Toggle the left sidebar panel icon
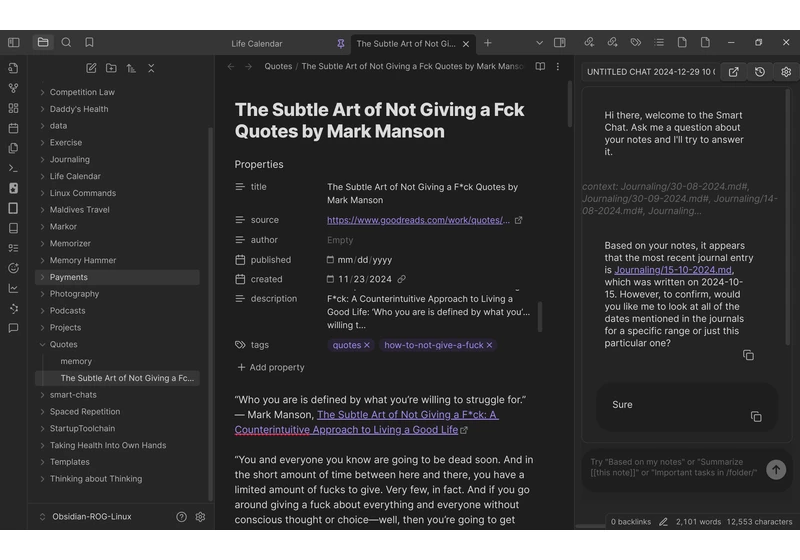Image resolution: width=800 pixels, height=560 pixels. [14, 42]
